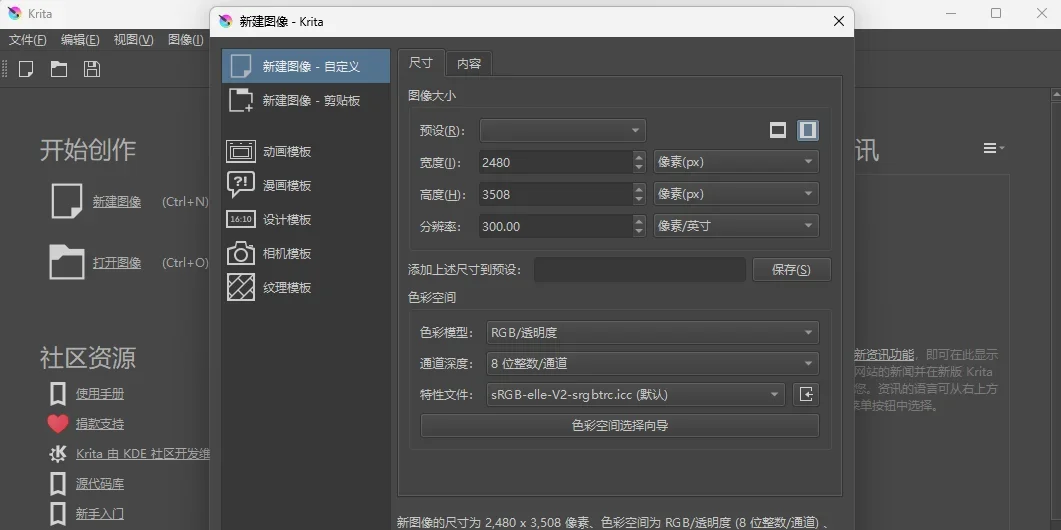Image resolution: width=1061 pixels, height=530 pixels.
Task: Open width unit 像素(px) dropdown
Action: click(736, 162)
